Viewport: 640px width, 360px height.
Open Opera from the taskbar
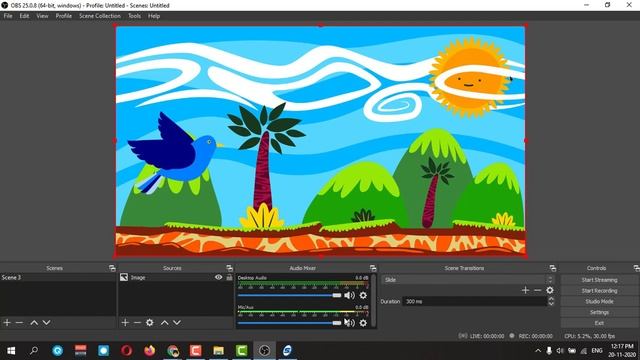tap(127, 351)
